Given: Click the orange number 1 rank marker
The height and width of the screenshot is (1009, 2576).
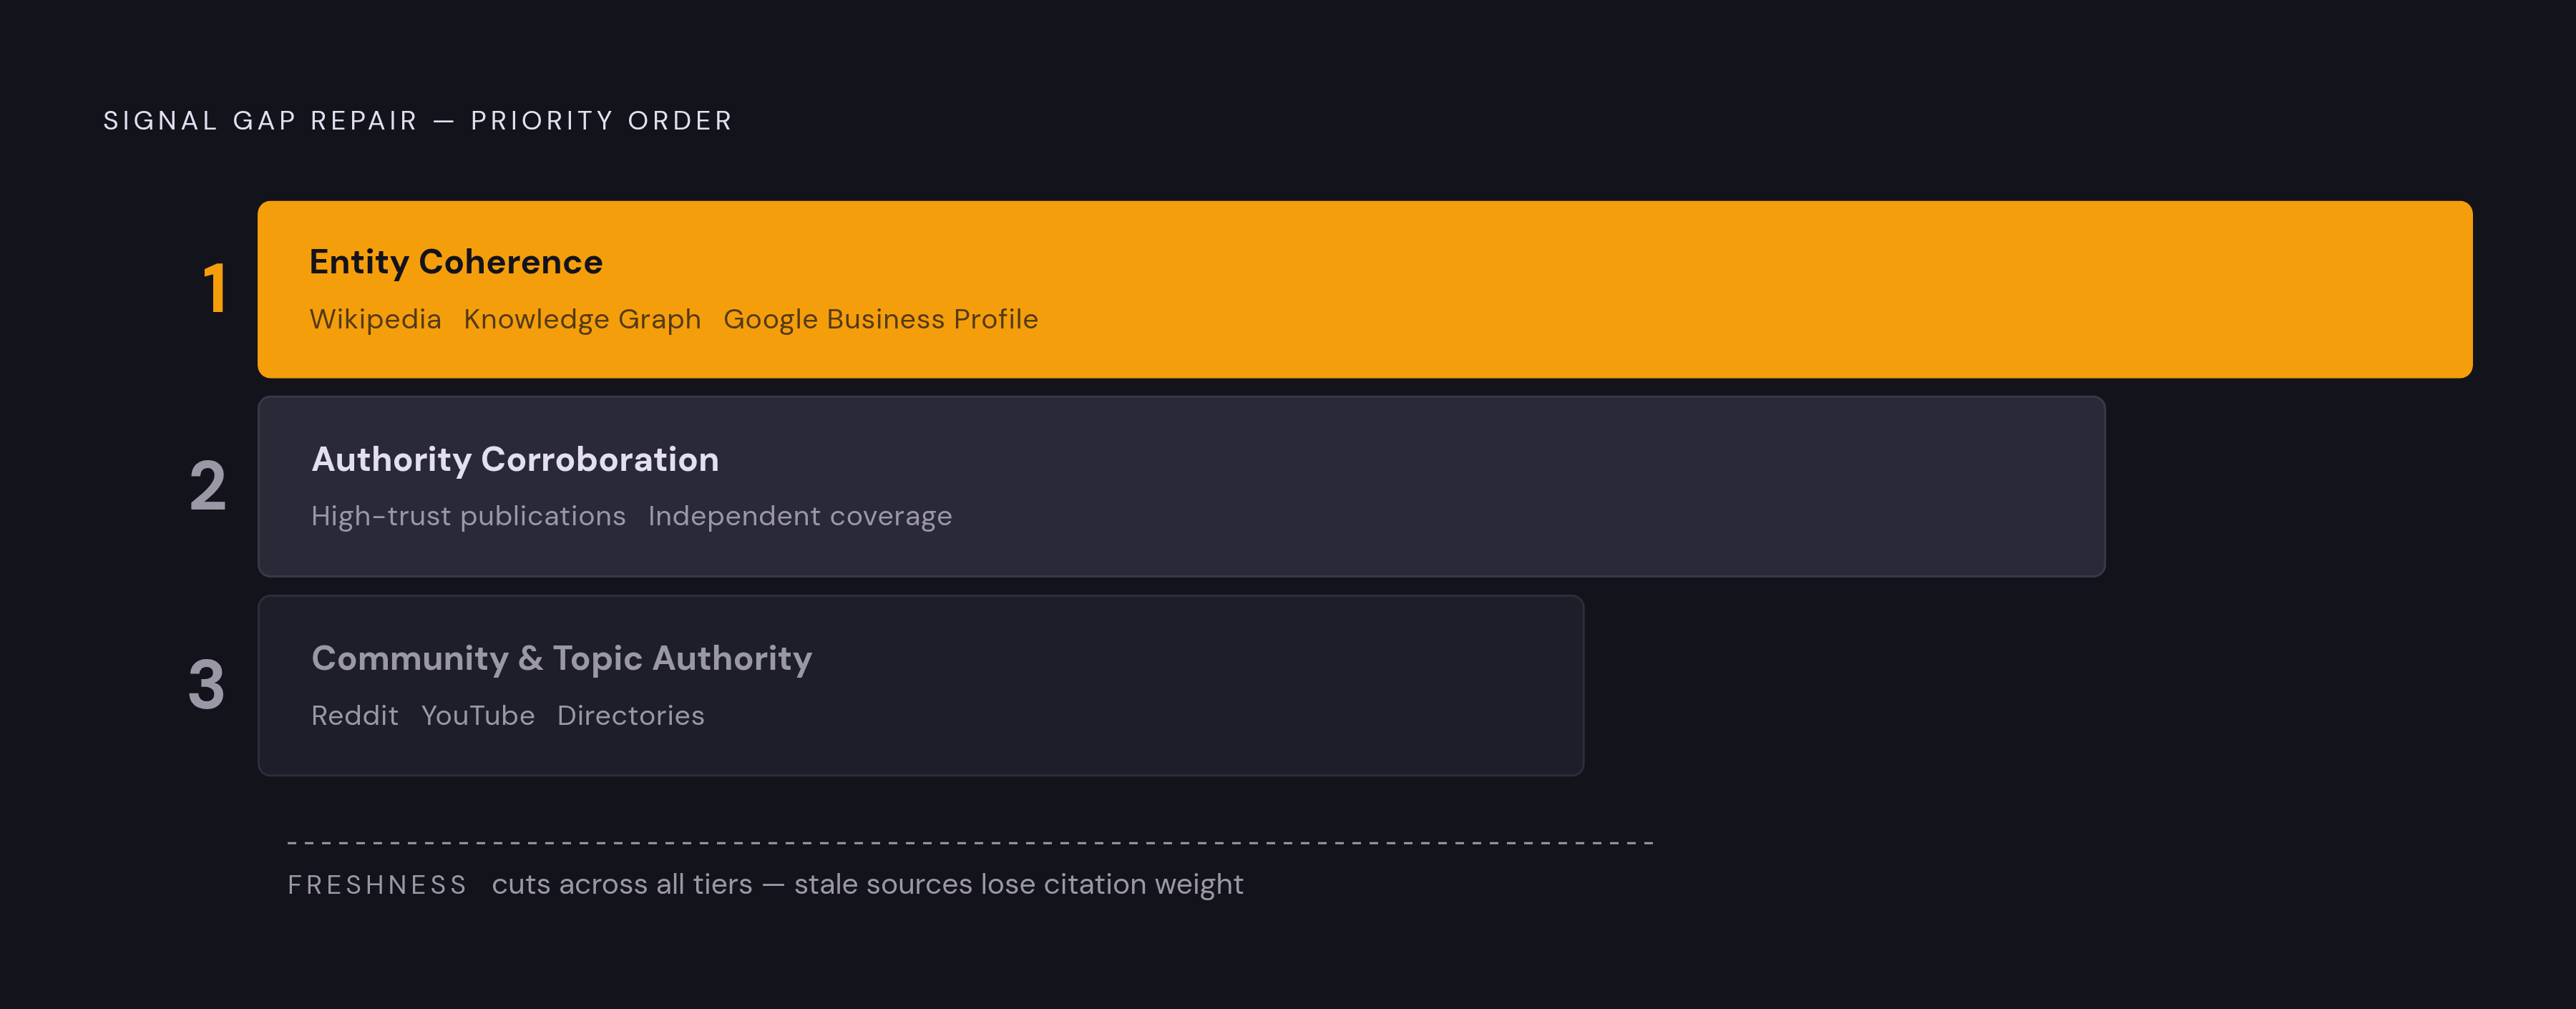Looking at the screenshot, I should tap(215, 289).
